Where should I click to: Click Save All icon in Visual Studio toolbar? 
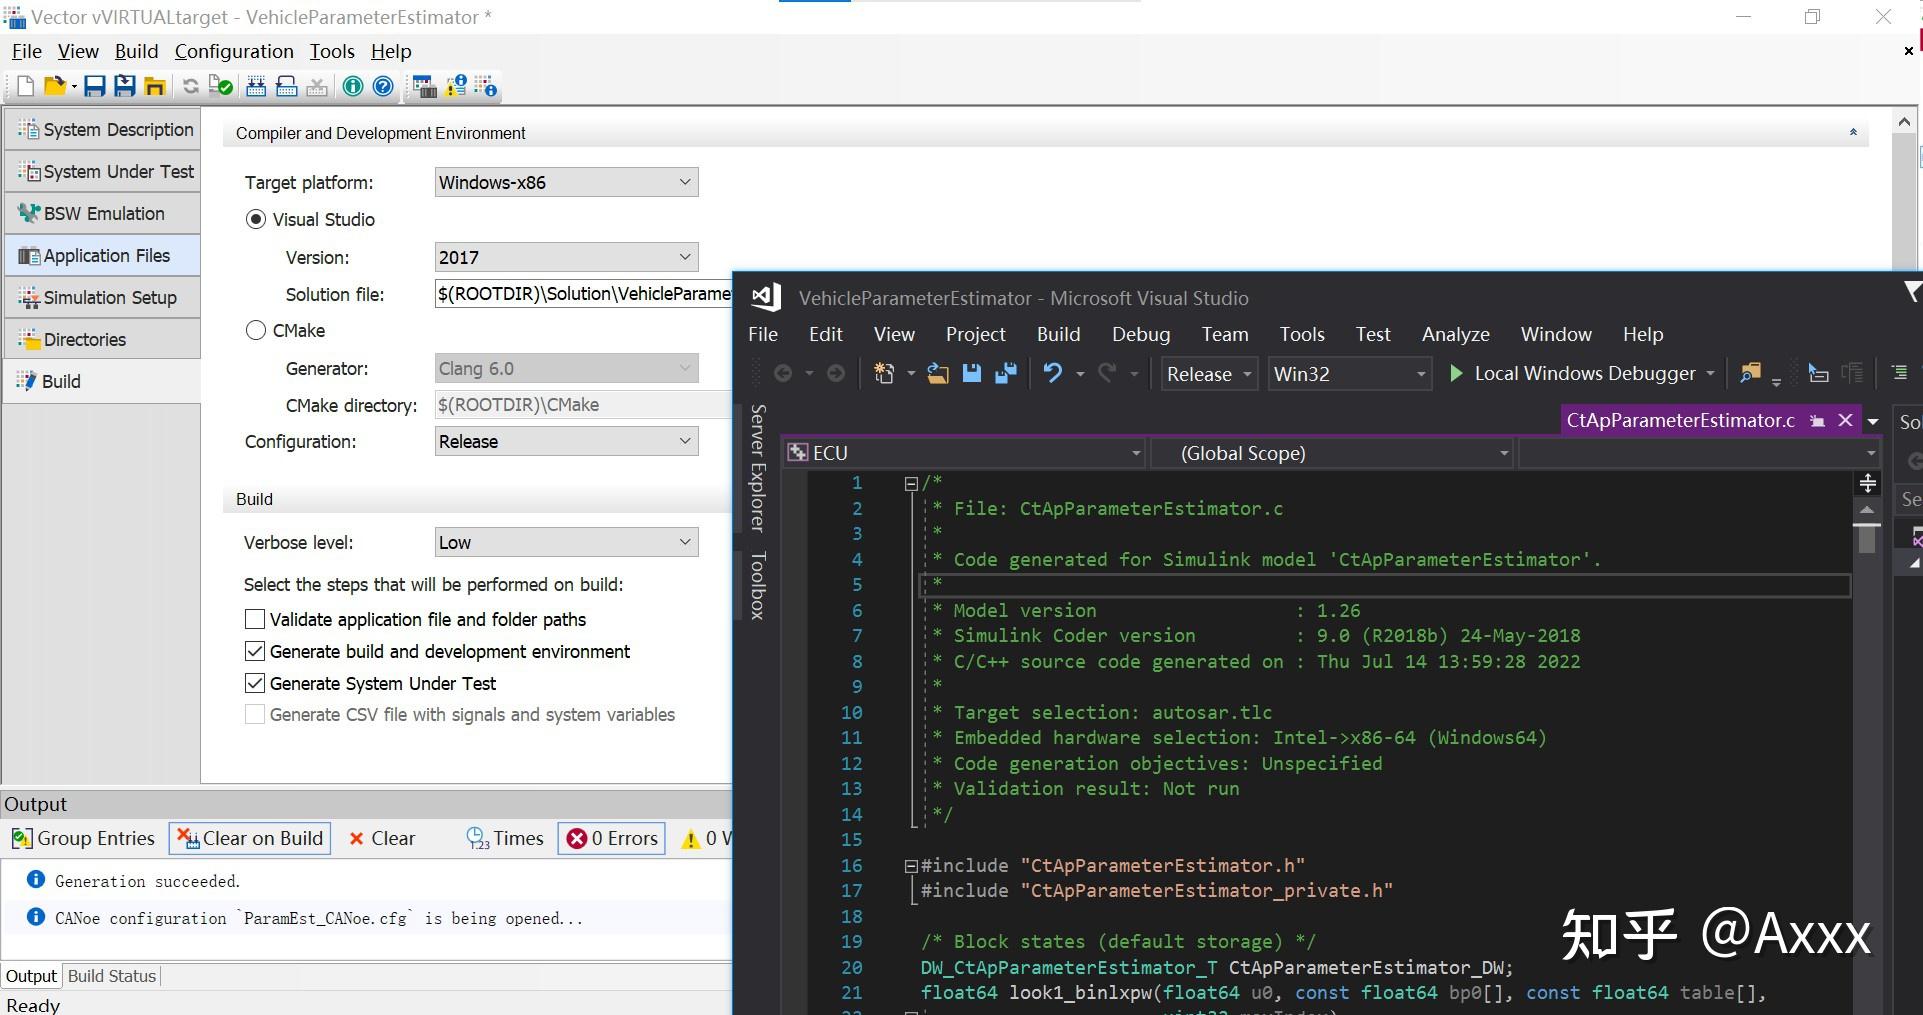1005,373
